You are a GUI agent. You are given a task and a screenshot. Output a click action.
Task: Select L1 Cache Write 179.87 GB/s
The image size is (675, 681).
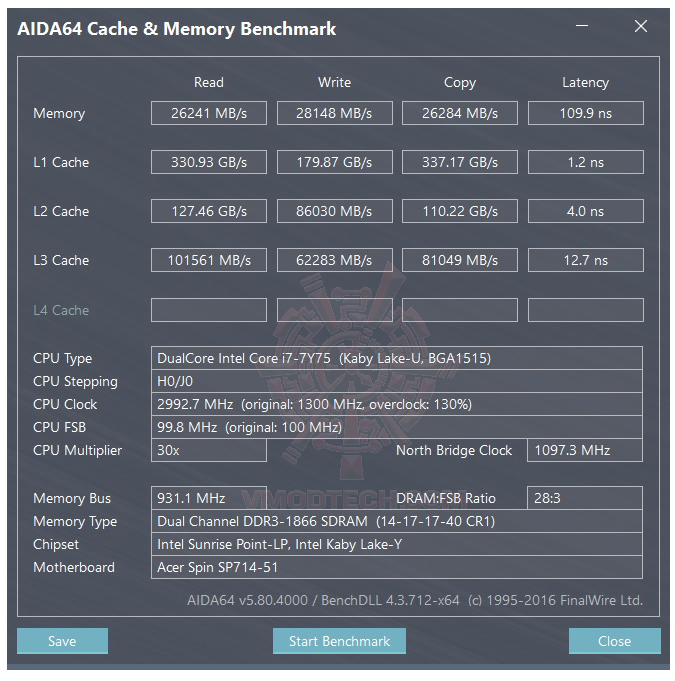coord(334,162)
